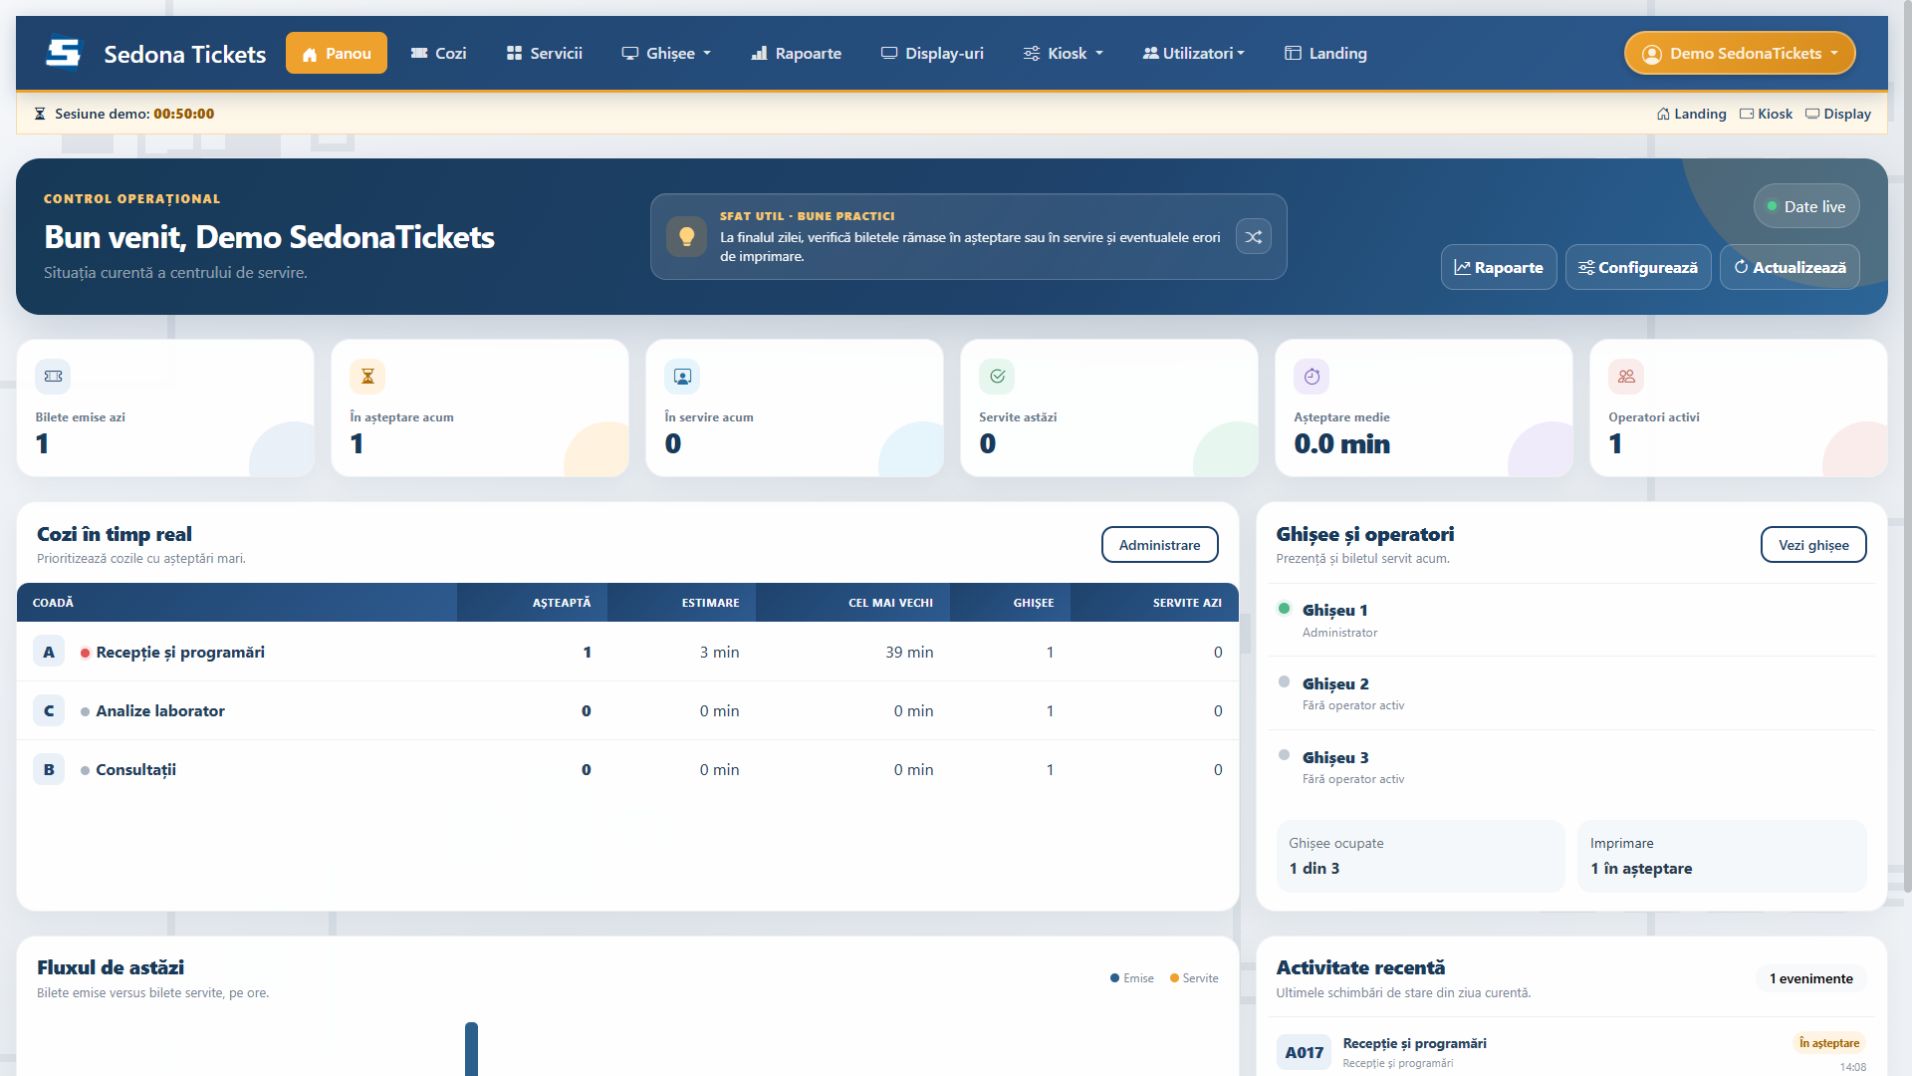Go to the Cozi menu item
1912x1076 pixels.
[x=438, y=53]
